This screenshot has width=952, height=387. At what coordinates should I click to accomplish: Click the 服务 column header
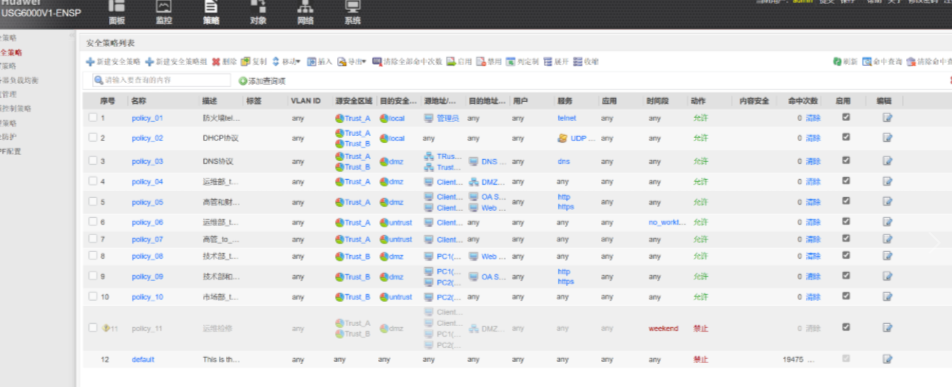coord(565,101)
